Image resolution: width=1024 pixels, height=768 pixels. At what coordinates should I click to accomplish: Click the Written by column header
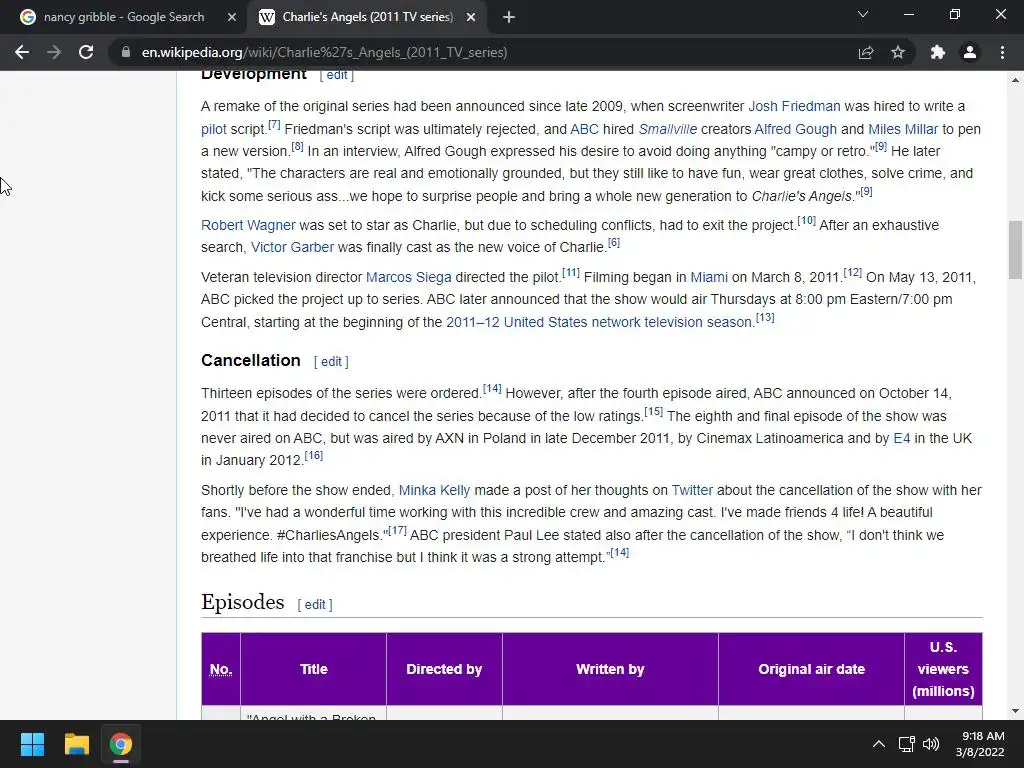pos(610,669)
